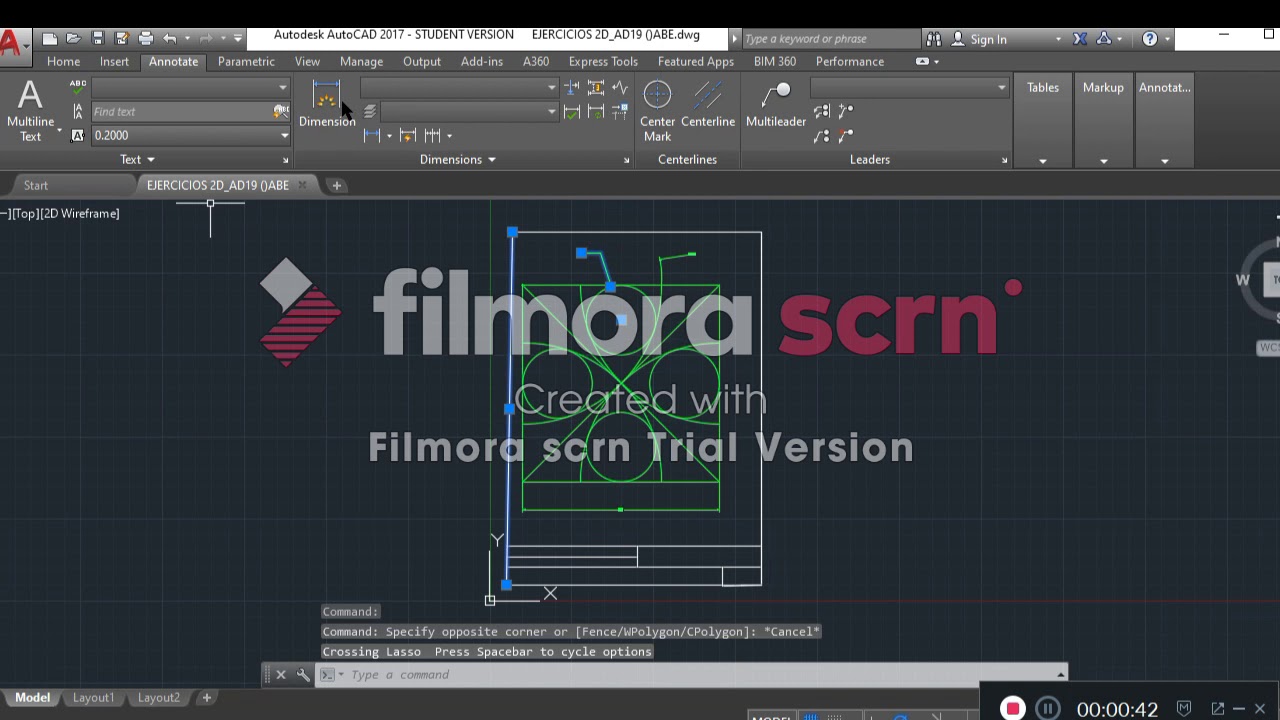Expand the Dimensions panel arrow

click(x=491, y=160)
